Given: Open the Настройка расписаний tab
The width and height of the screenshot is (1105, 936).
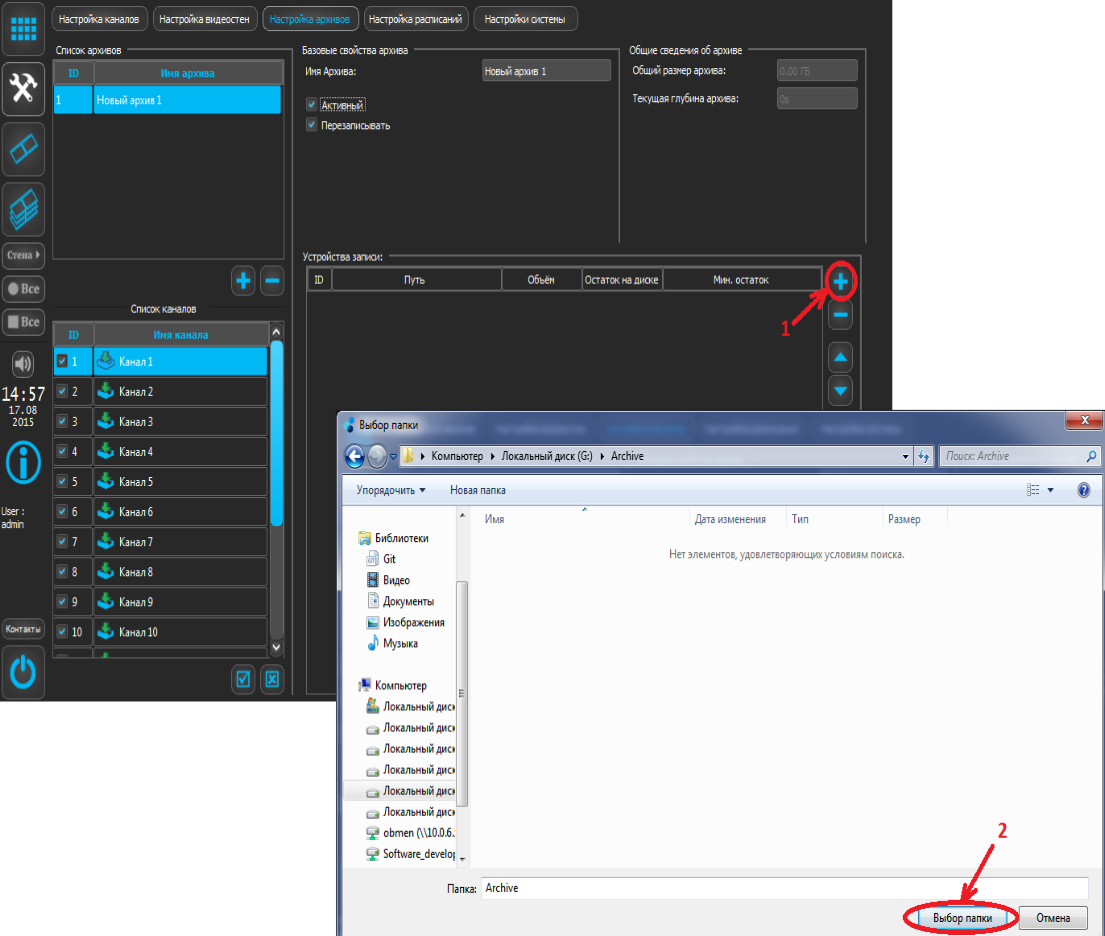Looking at the screenshot, I should click(x=415, y=18).
